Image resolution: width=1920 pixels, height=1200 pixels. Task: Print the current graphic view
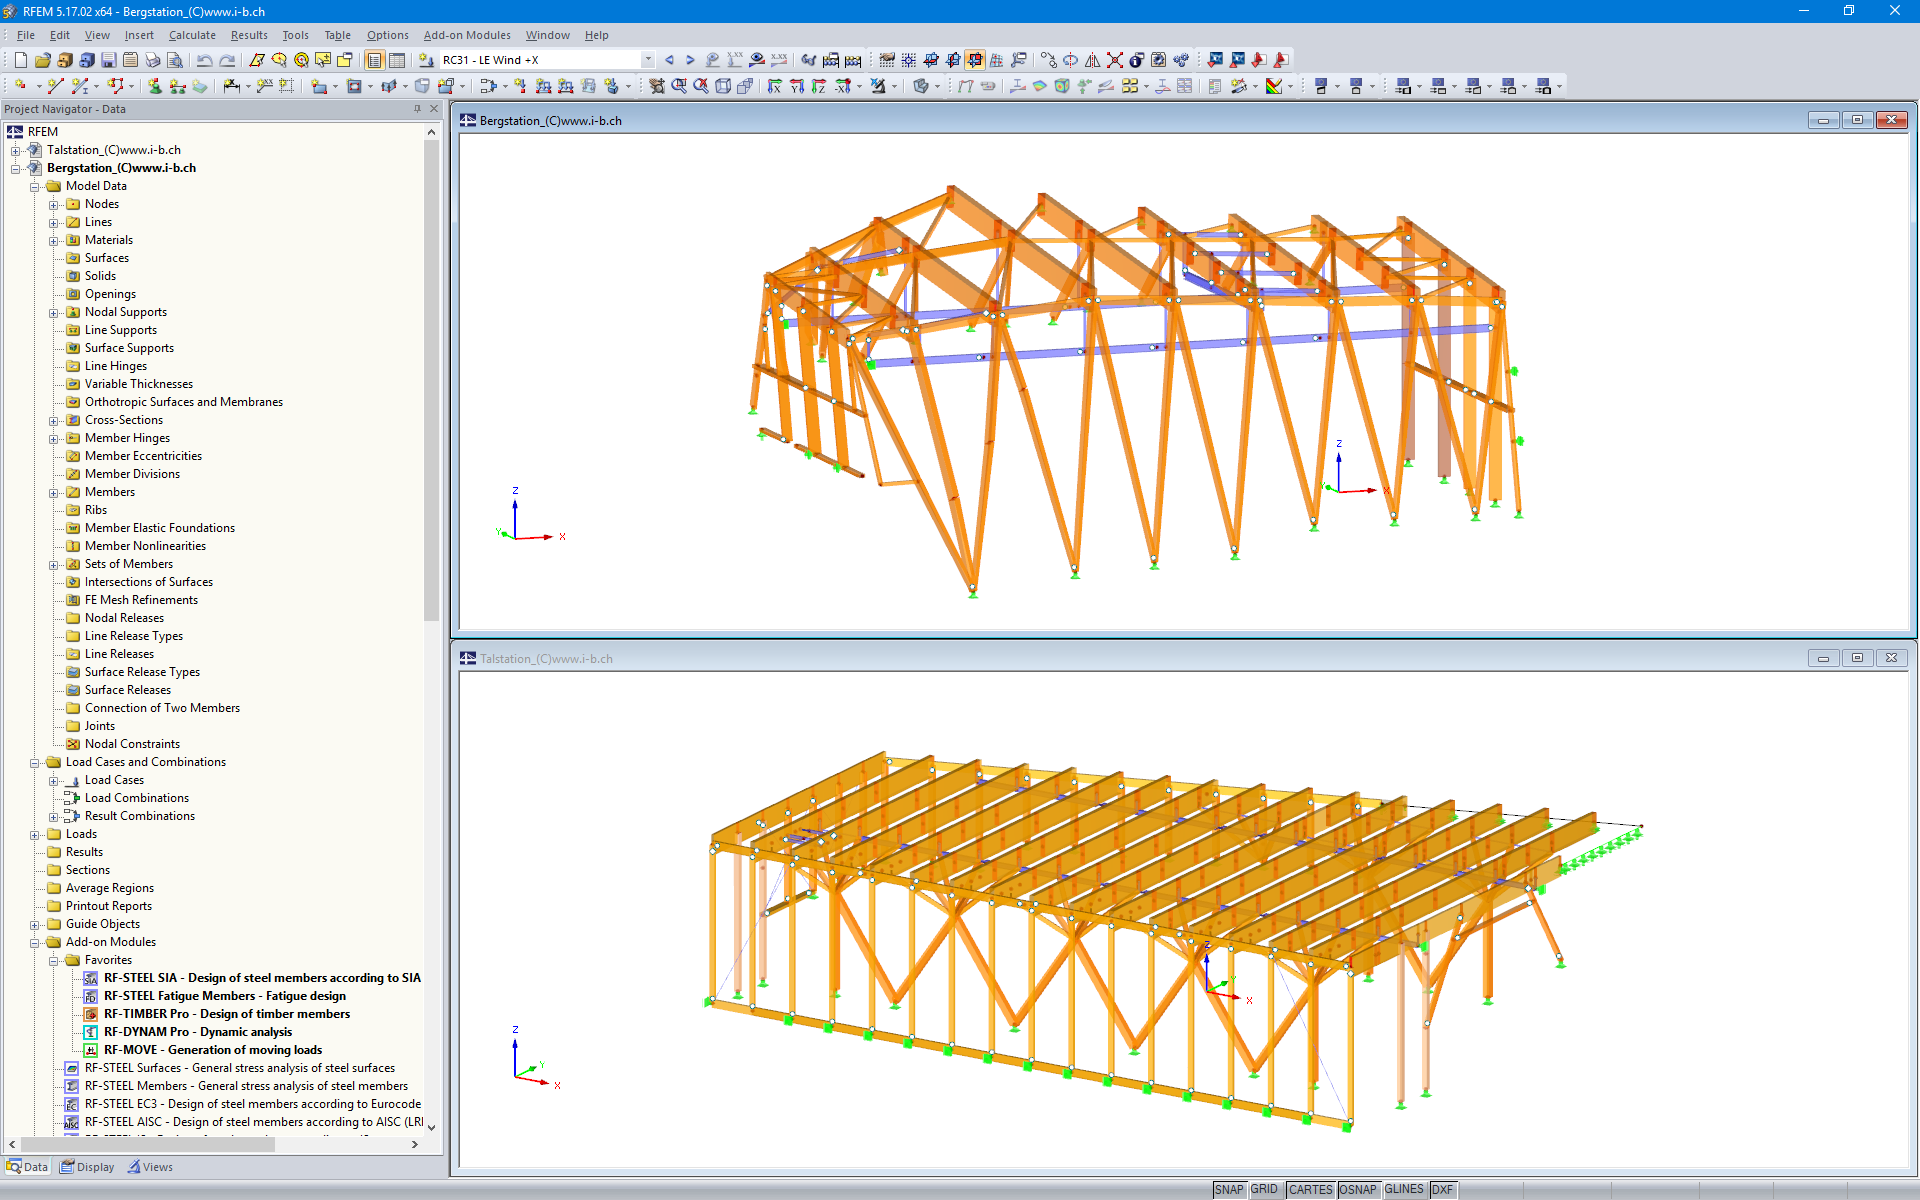coord(152,60)
